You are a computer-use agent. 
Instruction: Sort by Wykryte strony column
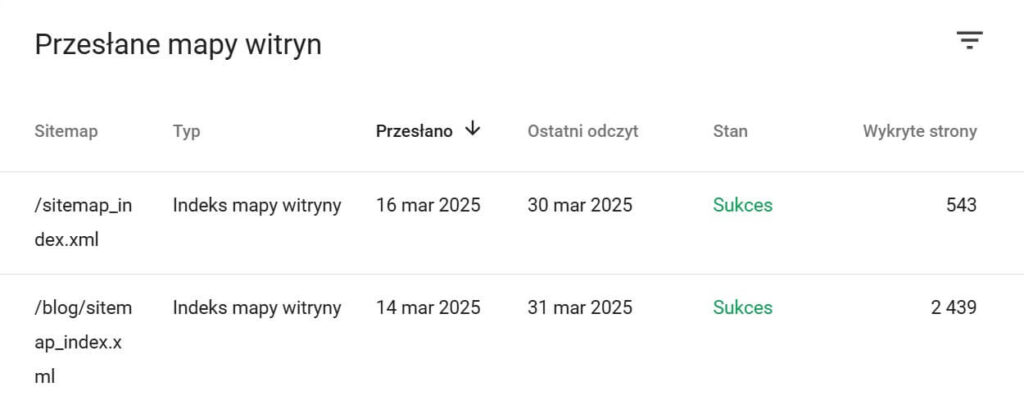[920, 131]
